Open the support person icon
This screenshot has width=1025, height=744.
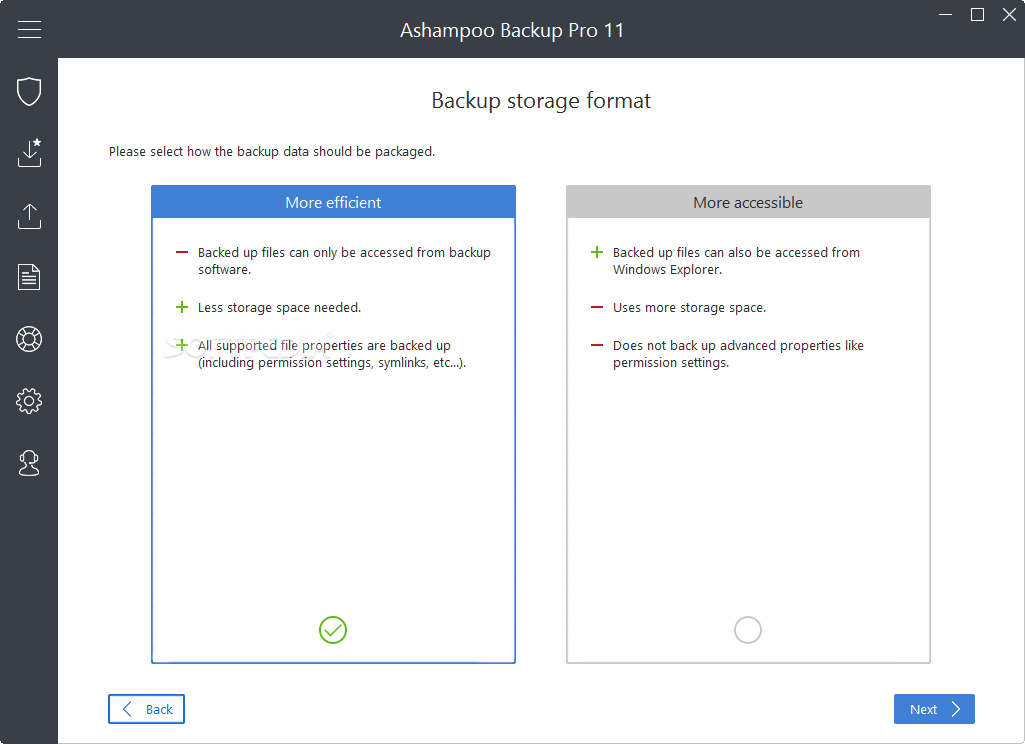pos(29,463)
